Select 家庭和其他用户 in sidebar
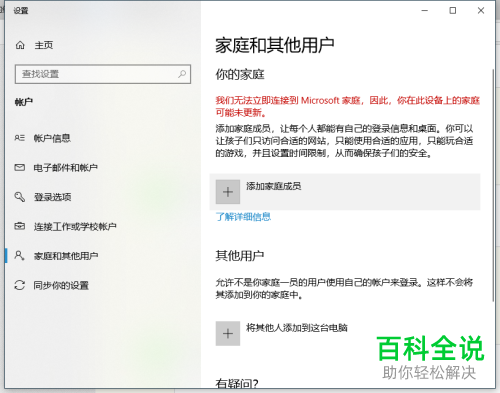Viewport: 500px width, 393px height. tap(66, 256)
